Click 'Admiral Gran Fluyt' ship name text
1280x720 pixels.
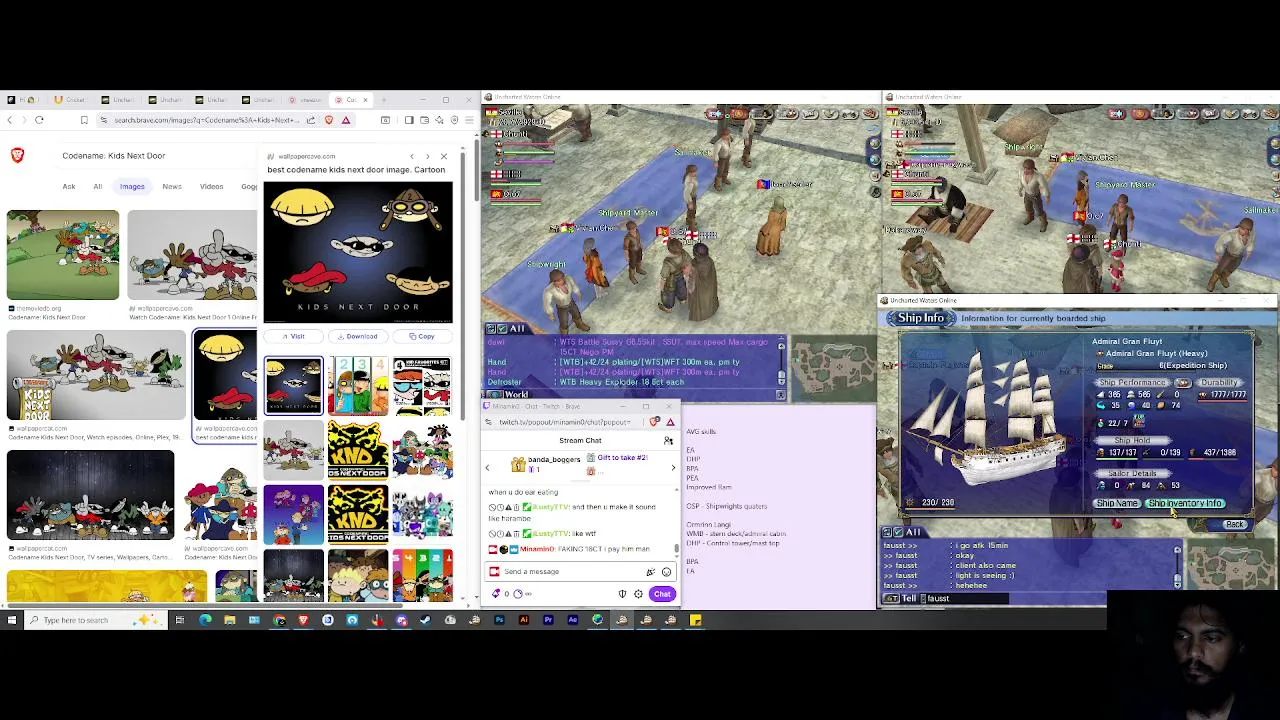pos(1127,342)
